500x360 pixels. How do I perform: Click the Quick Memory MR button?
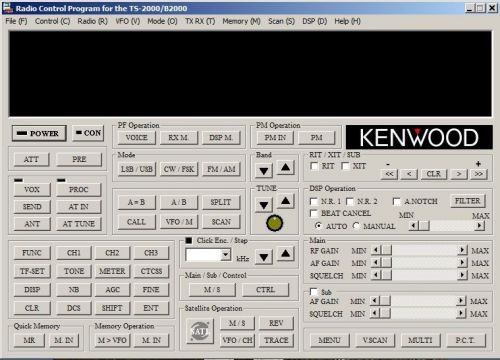[29, 340]
